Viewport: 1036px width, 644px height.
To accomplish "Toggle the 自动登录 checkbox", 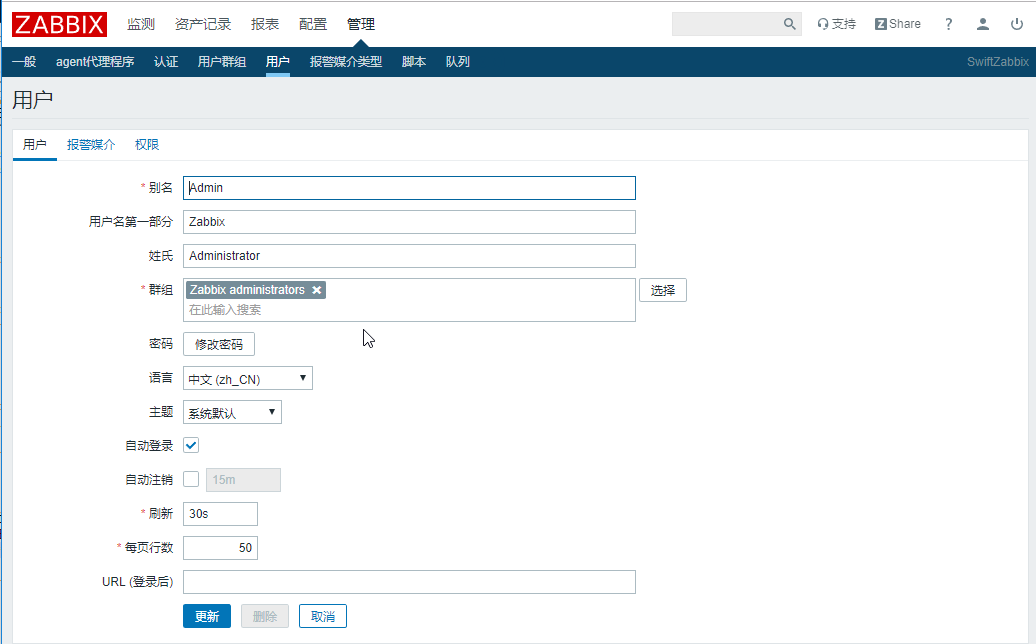I will [191, 445].
